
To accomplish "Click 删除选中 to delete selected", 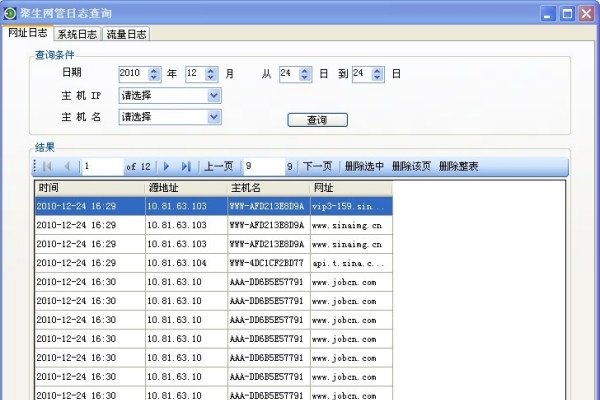I will pyautogui.click(x=364, y=166).
